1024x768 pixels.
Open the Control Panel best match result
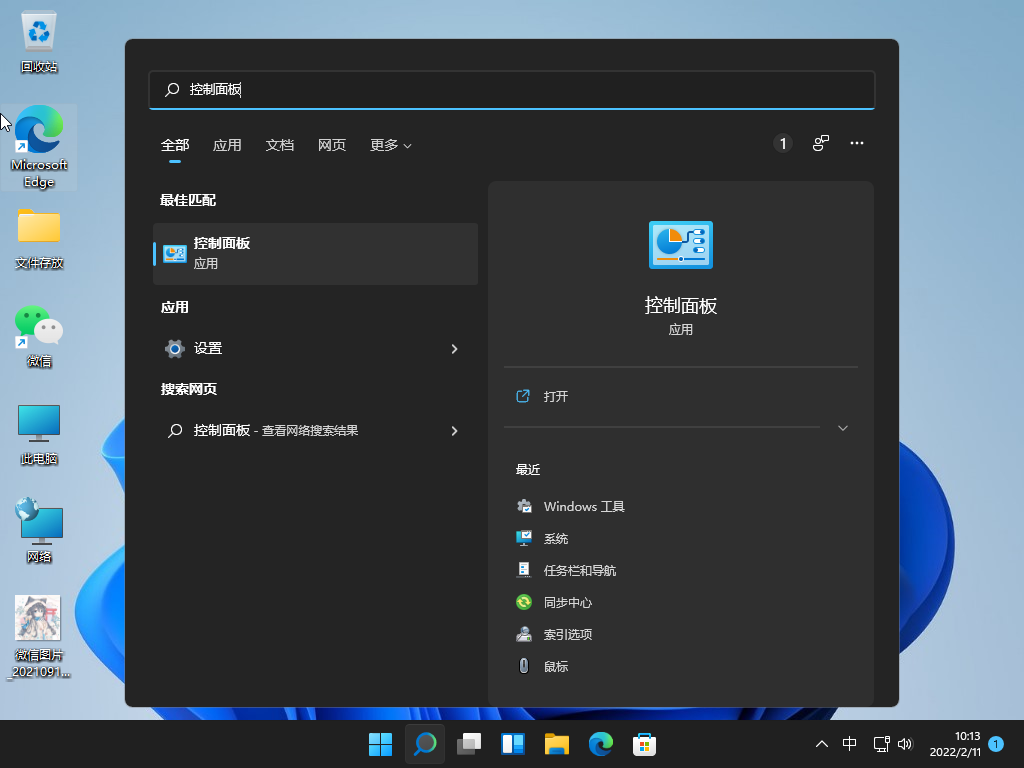coord(315,253)
